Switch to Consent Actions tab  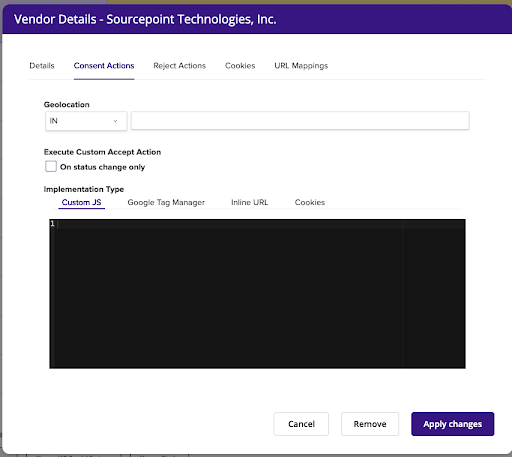[x=104, y=66]
